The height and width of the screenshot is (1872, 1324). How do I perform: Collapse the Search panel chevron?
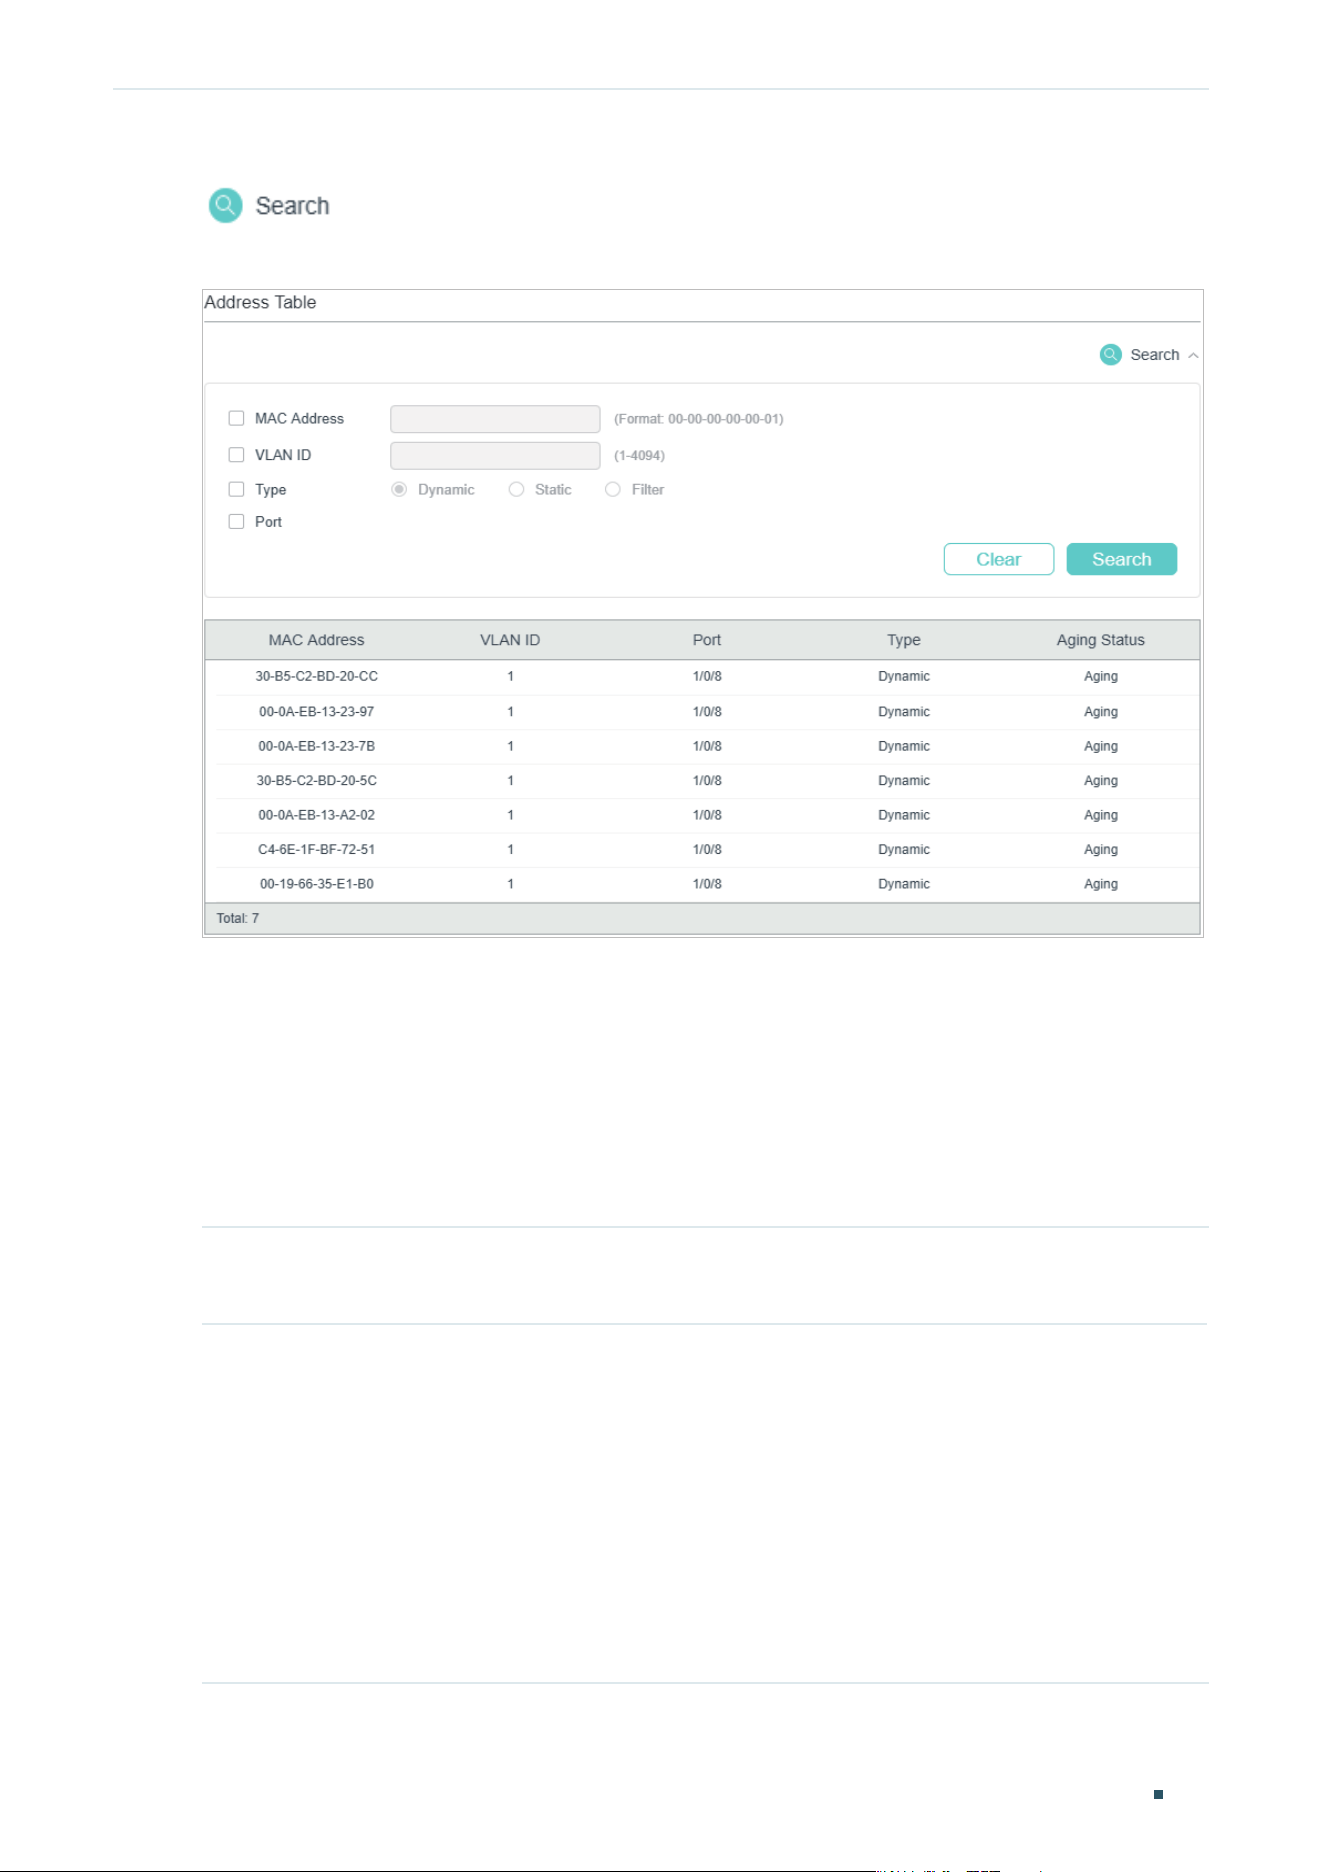click(x=1193, y=356)
